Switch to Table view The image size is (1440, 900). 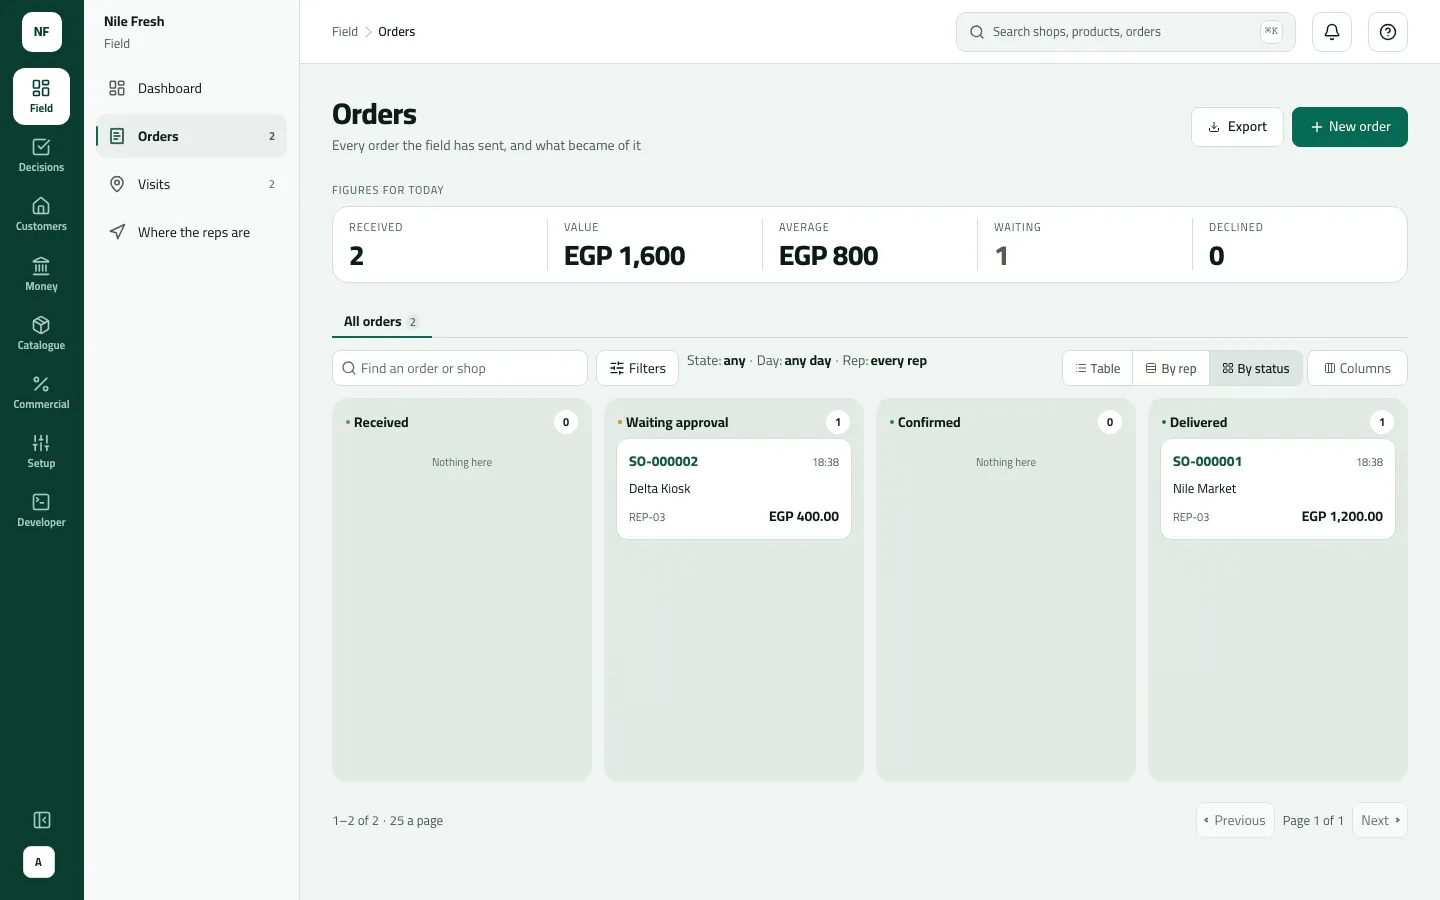[1098, 368]
